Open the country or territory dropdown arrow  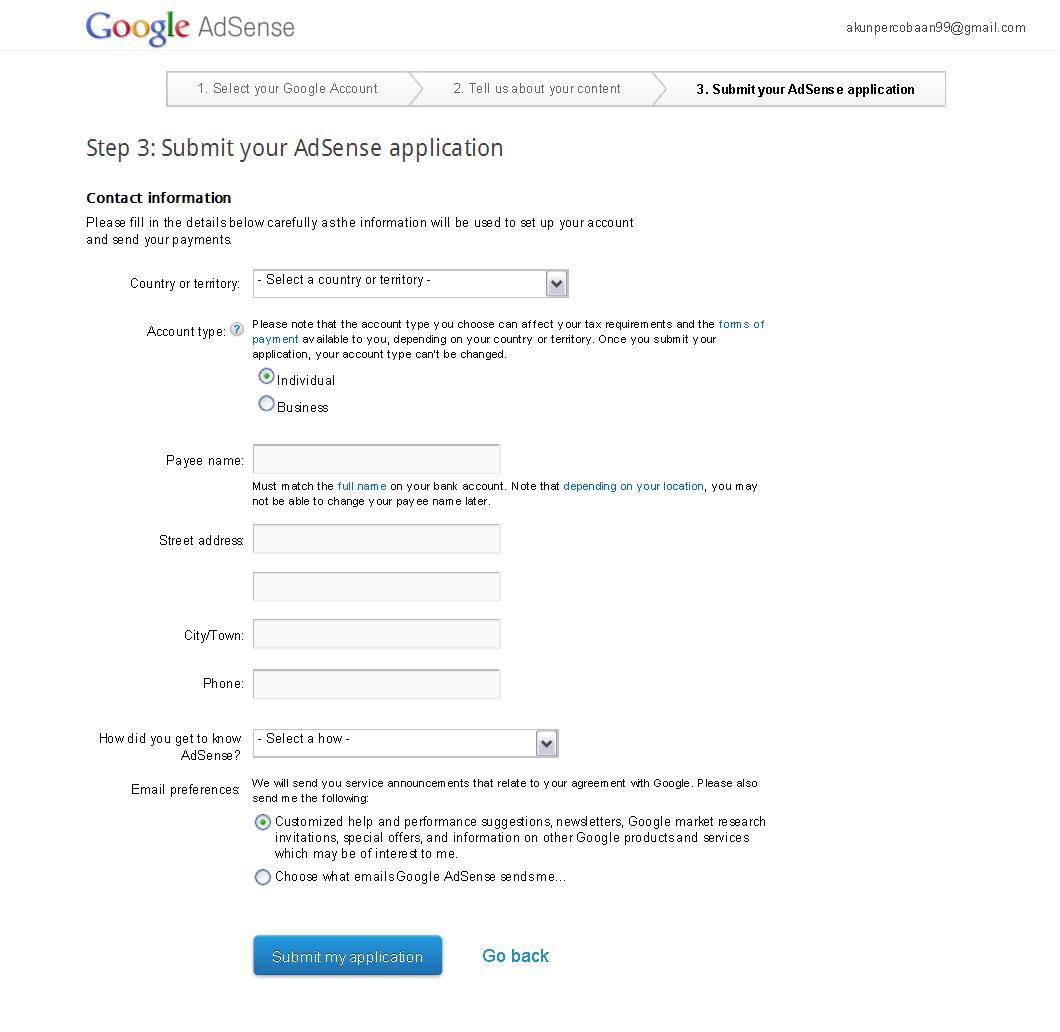(x=556, y=284)
